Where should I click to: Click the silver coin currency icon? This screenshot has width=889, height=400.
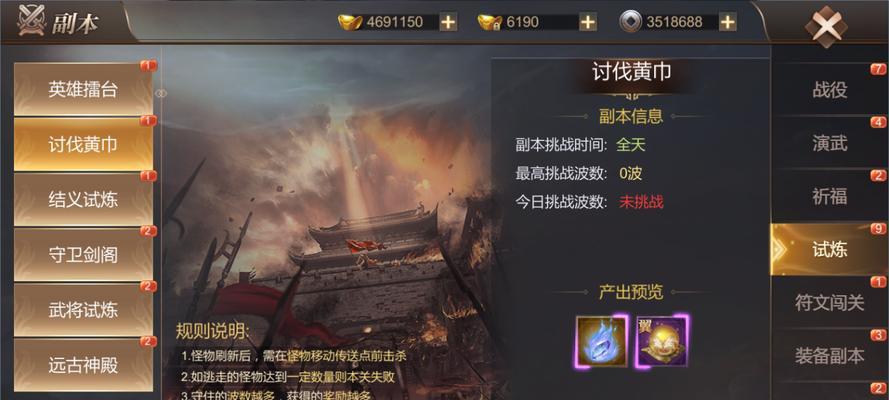[x=631, y=22]
